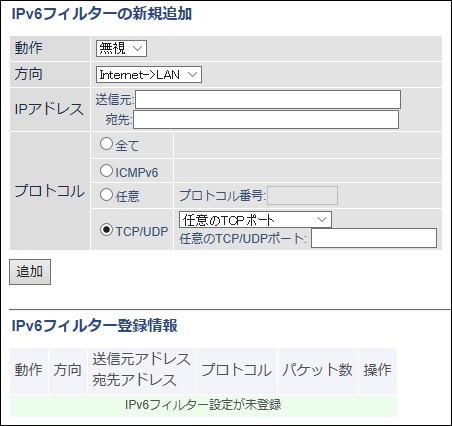452x426 pixels.
Task: Click the パケット数 column header
Action: [x=318, y=371]
